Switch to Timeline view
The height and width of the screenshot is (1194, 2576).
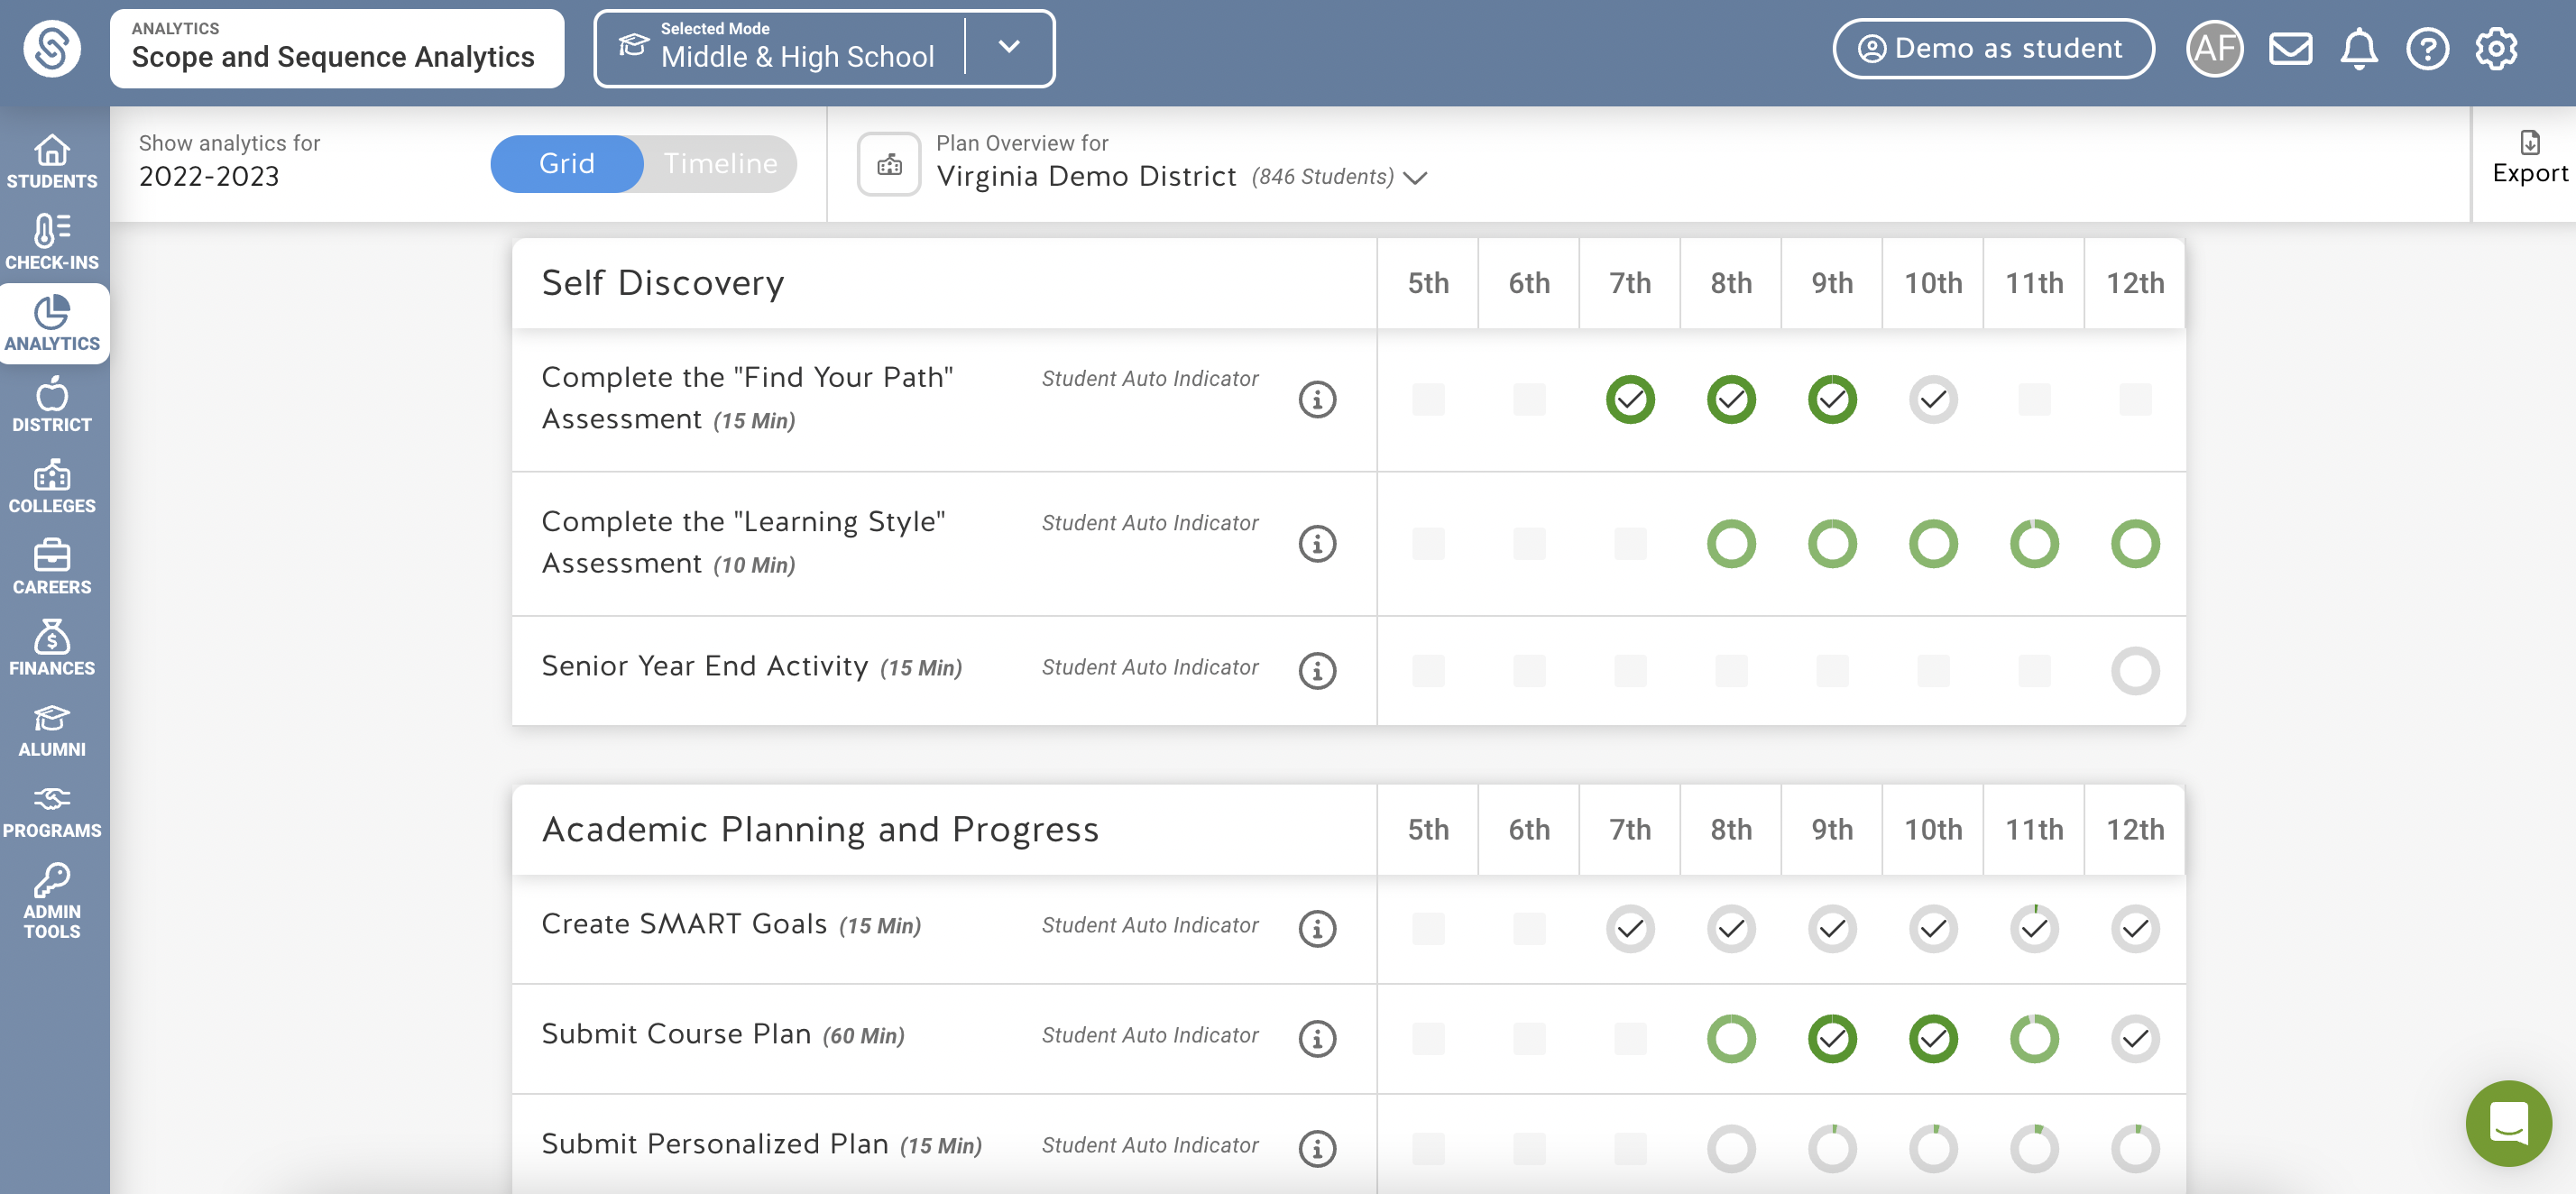[x=719, y=163]
